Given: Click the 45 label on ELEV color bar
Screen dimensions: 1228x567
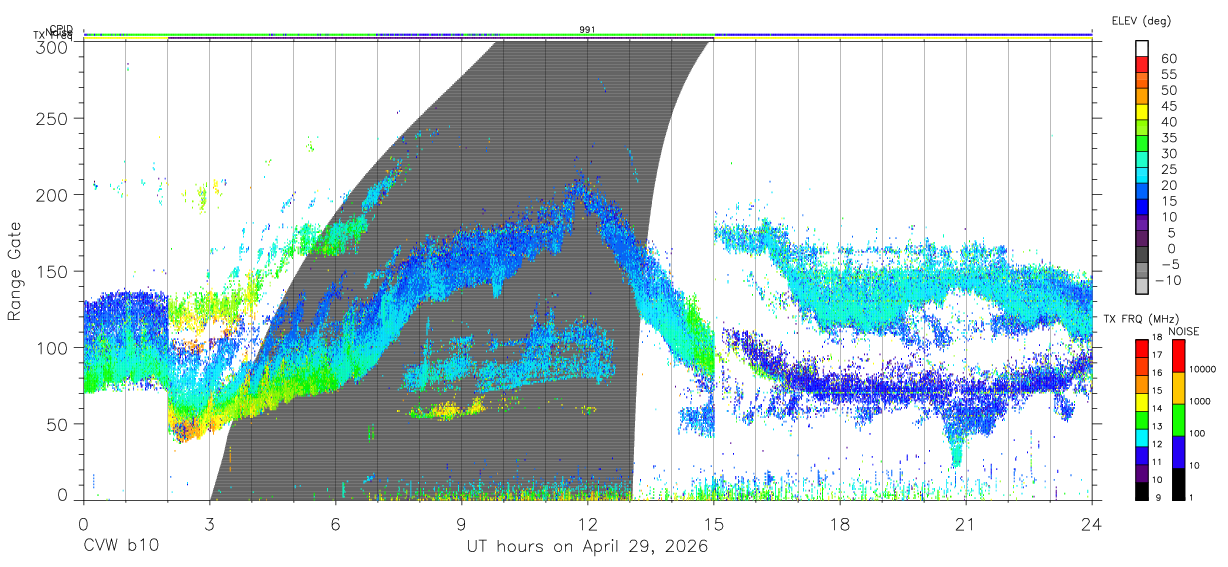Looking at the screenshot, I should point(1168,106).
